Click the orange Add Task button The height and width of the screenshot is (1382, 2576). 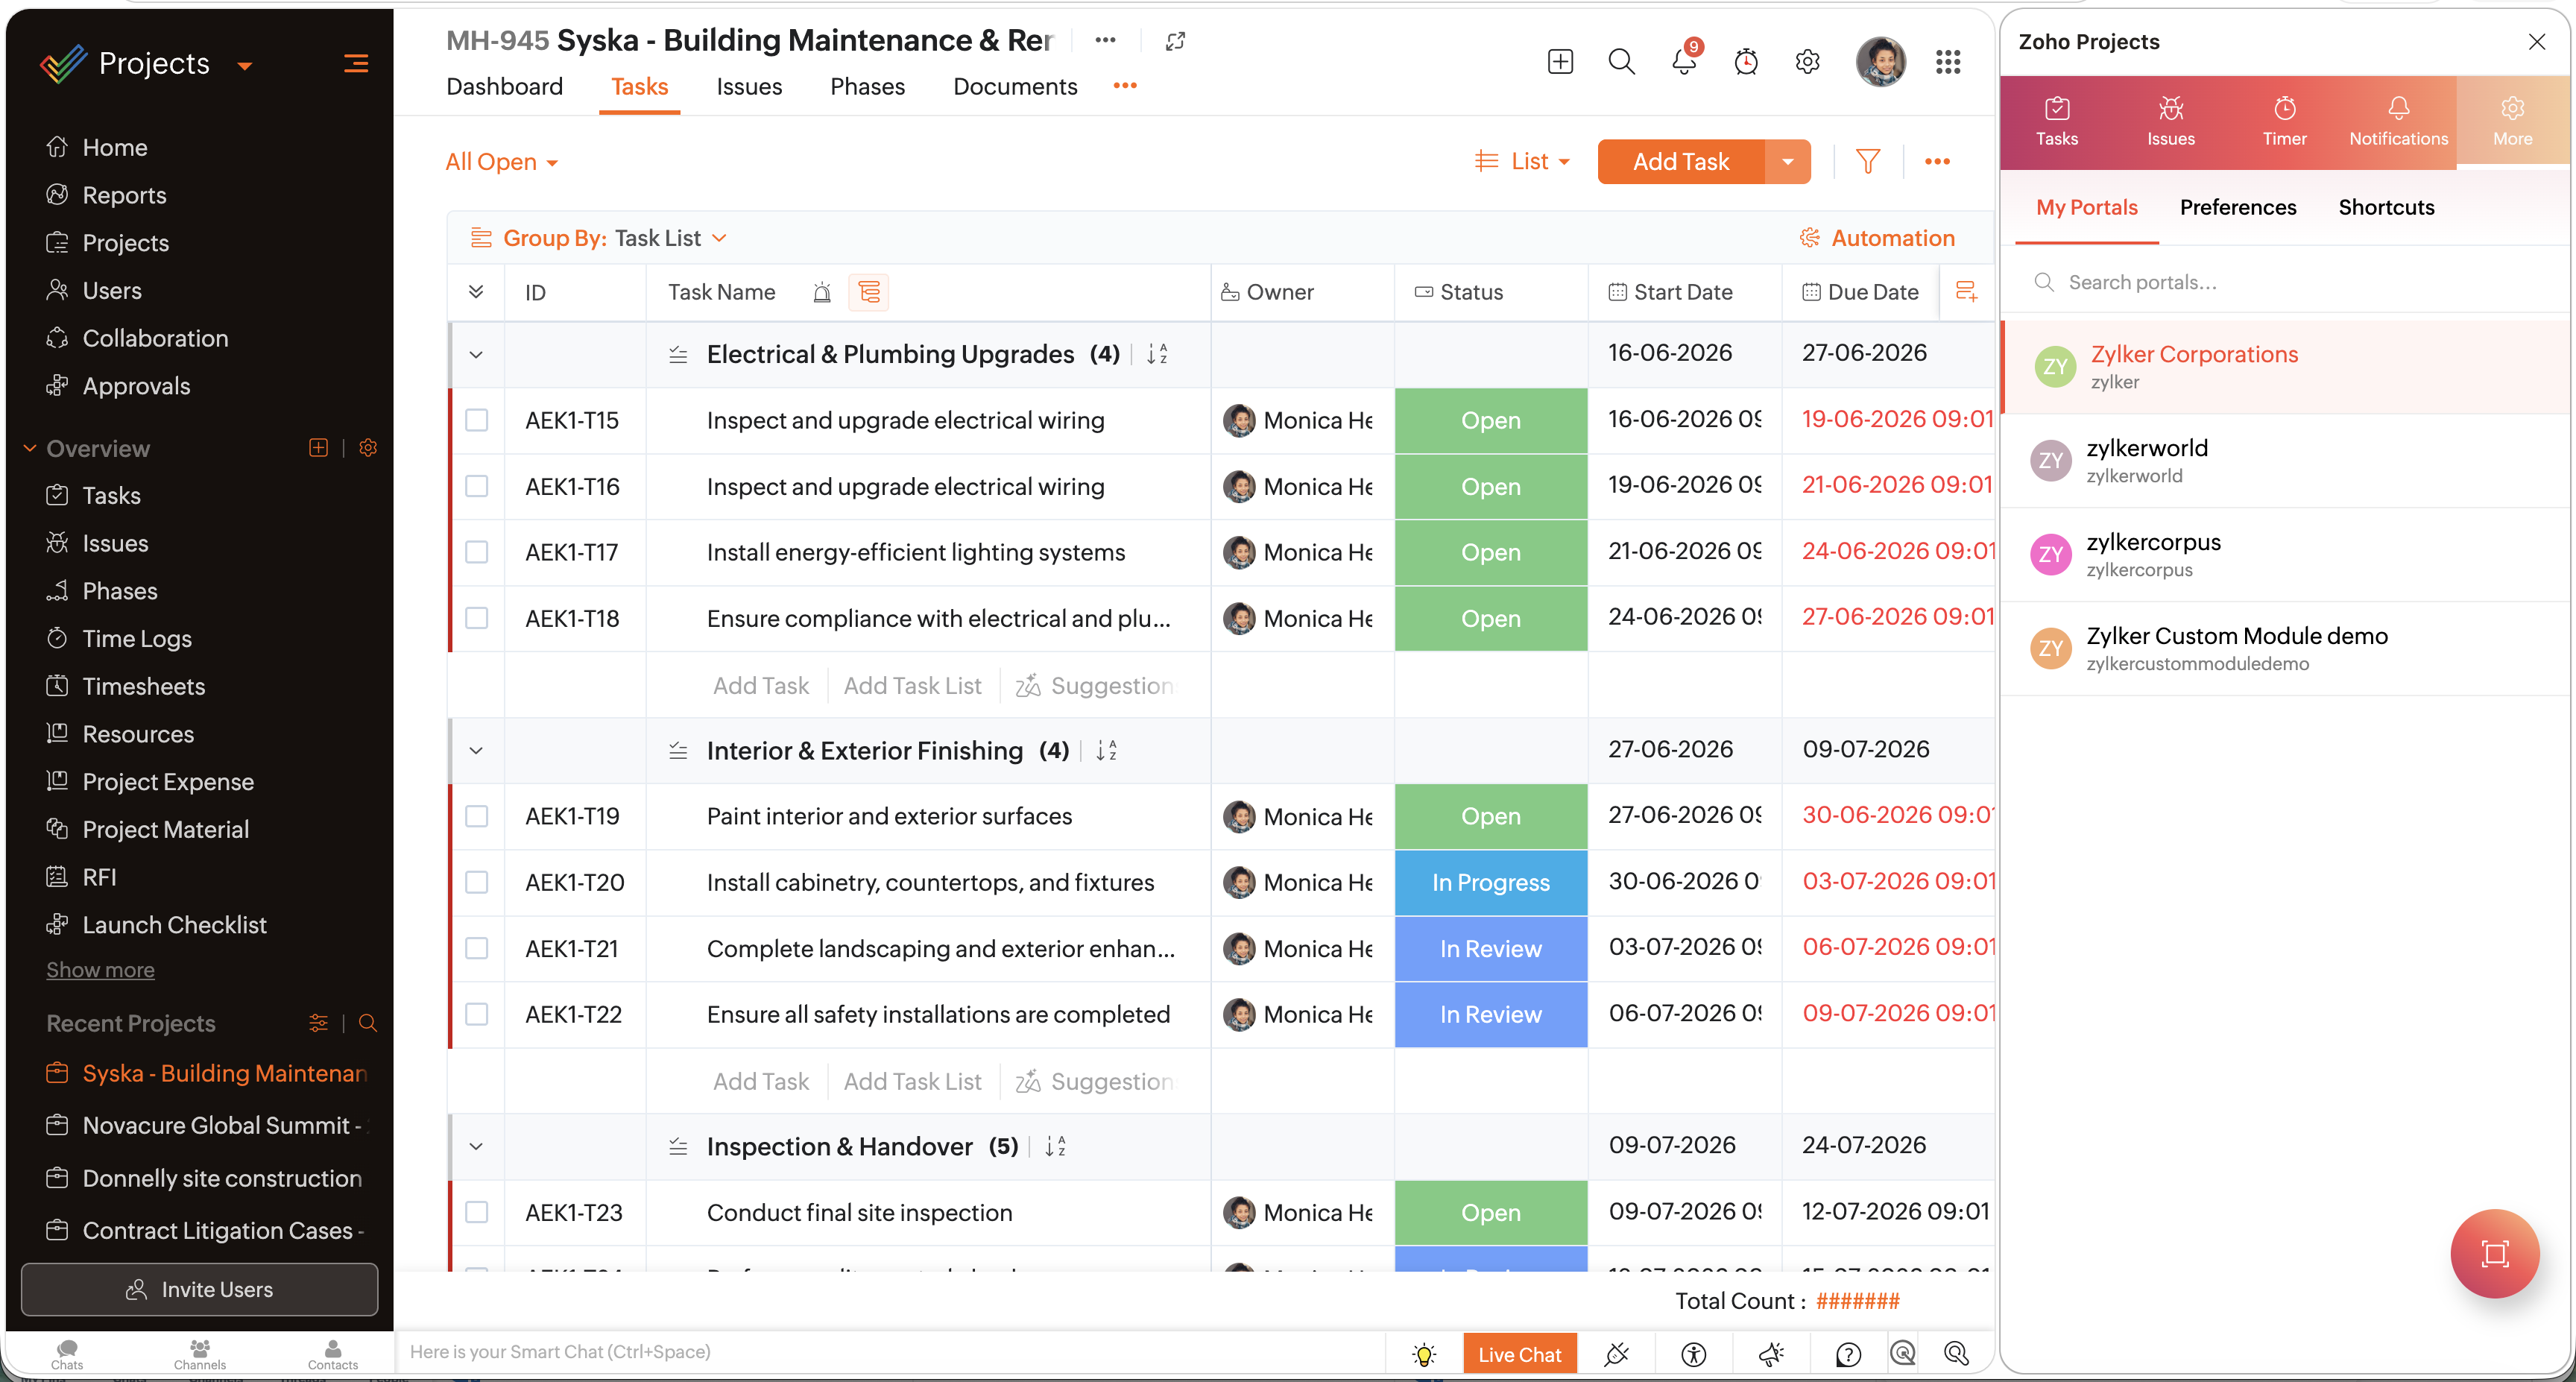[x=1681, y=161]
